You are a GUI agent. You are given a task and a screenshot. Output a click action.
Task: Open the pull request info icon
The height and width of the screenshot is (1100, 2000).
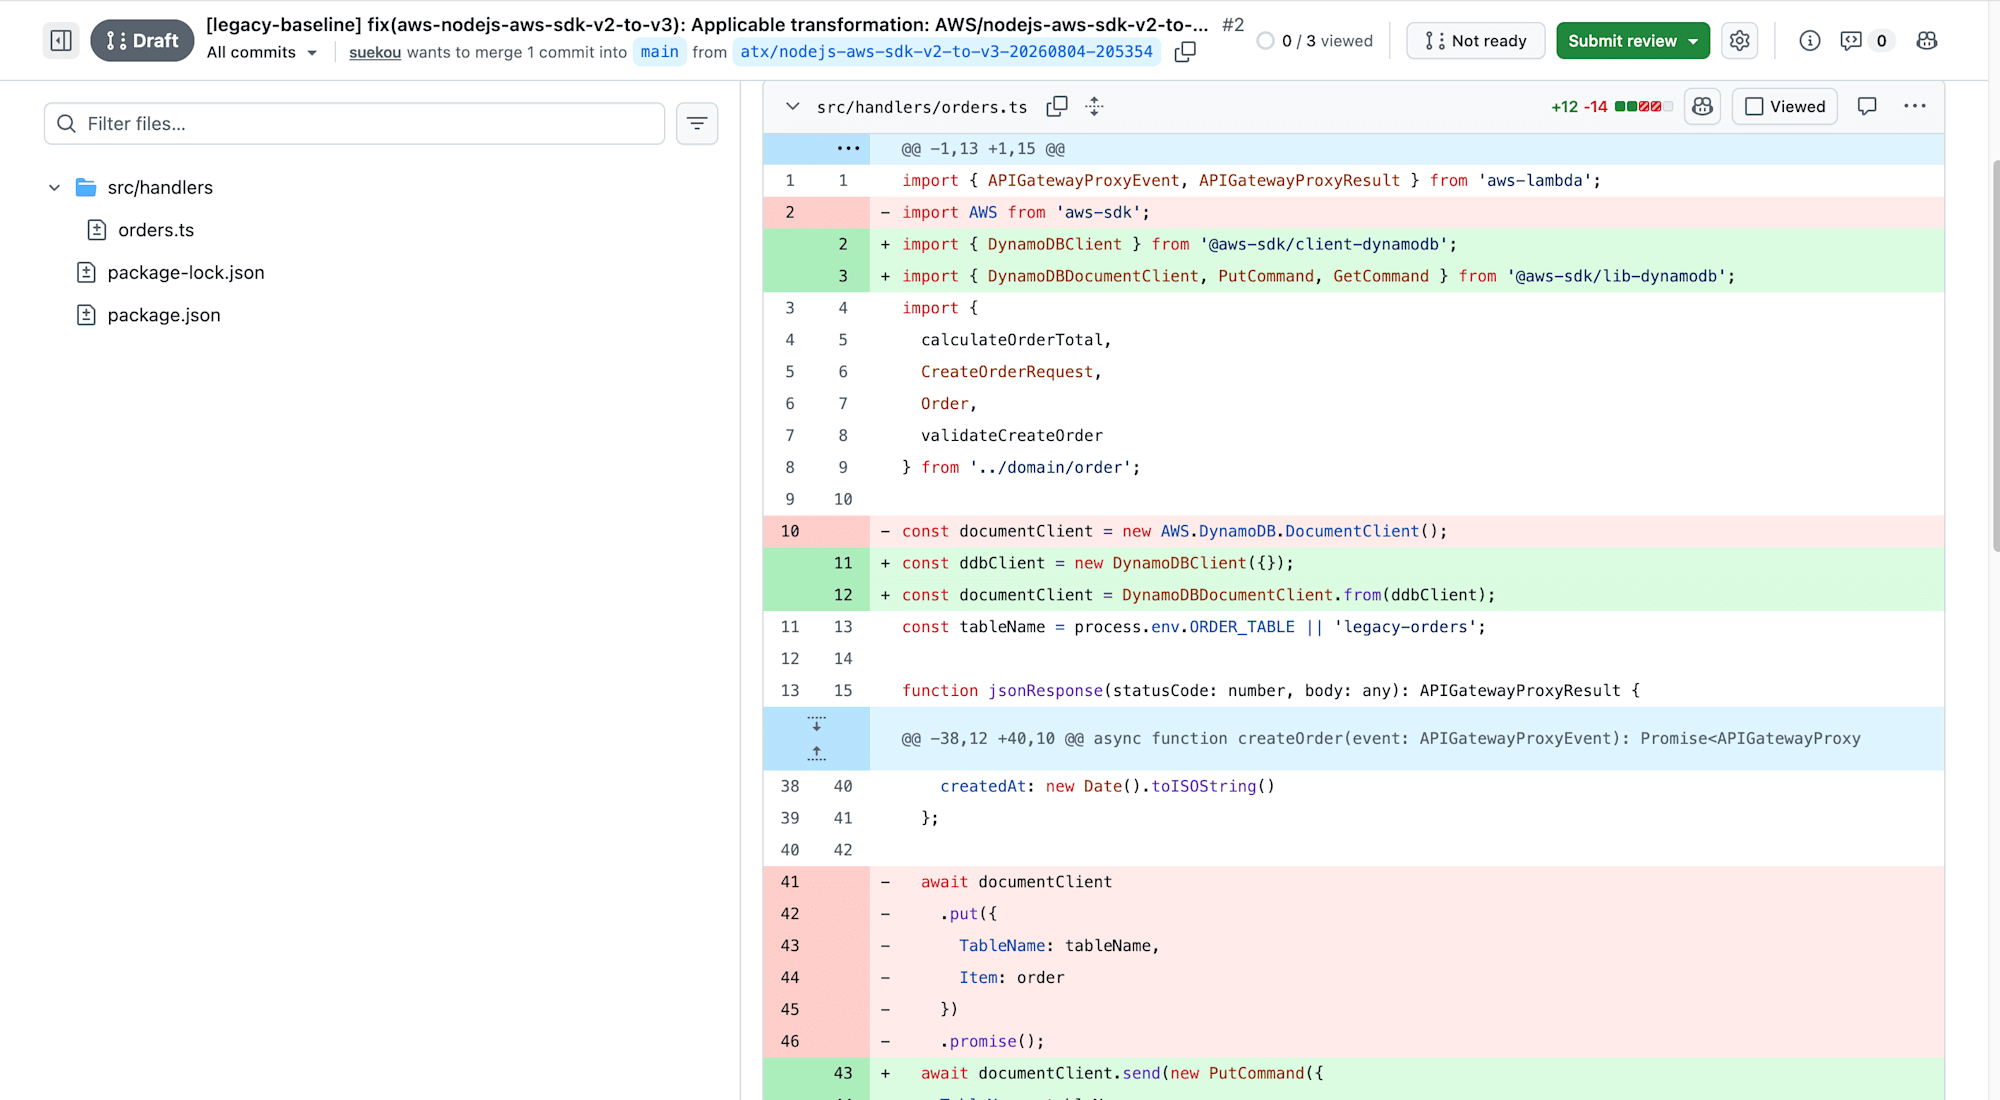coord(1809,41)
